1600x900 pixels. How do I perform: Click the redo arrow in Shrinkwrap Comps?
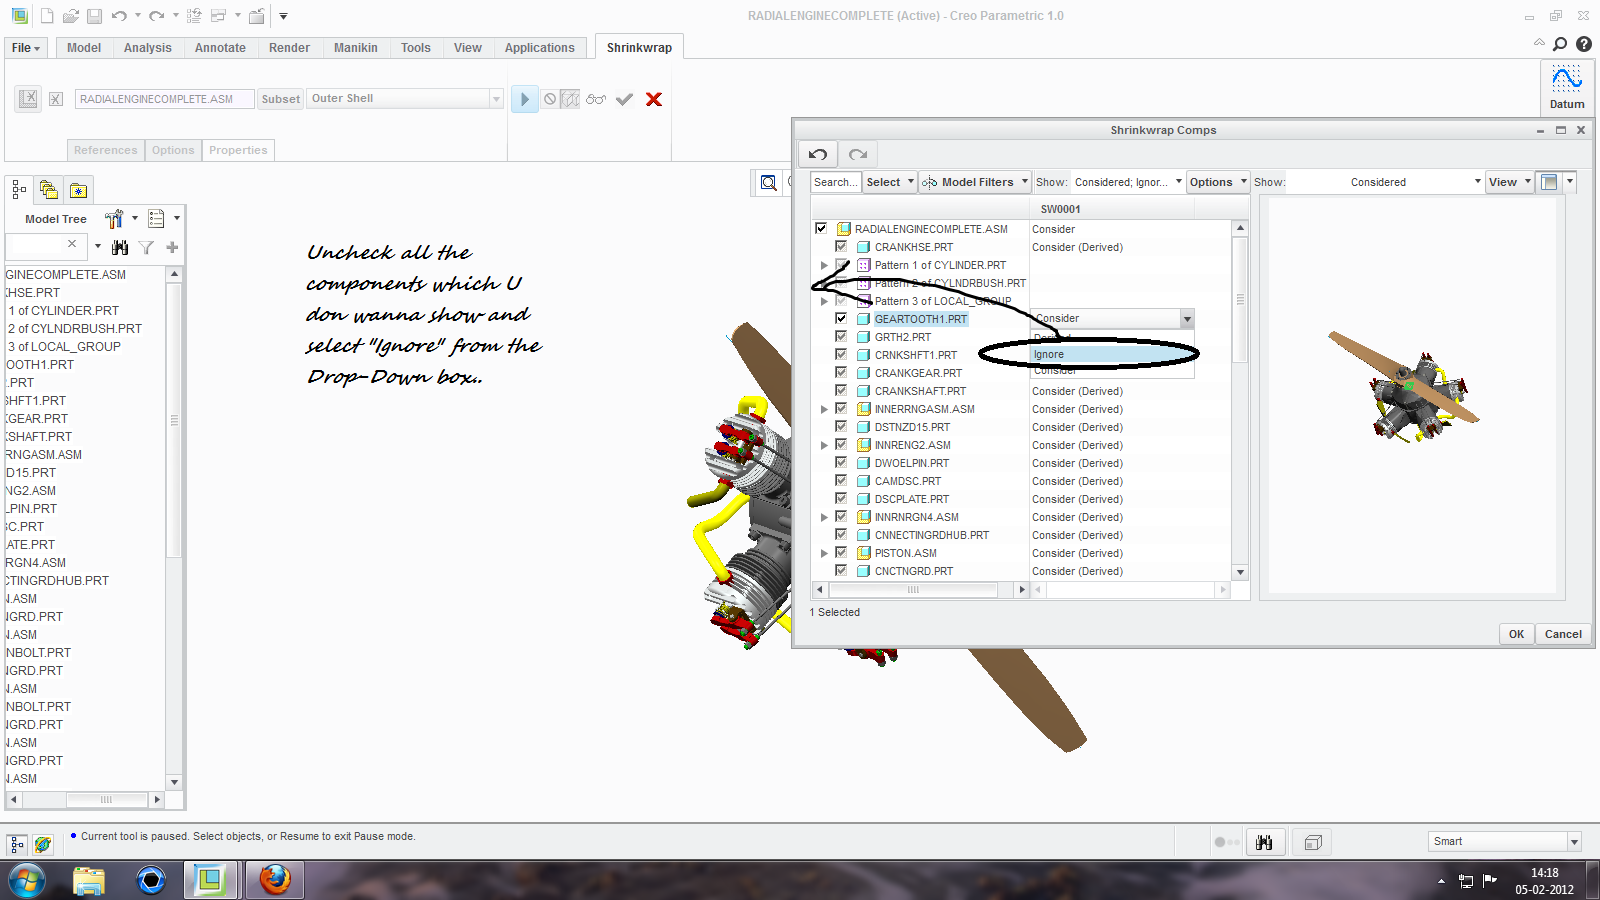(857, 154)
